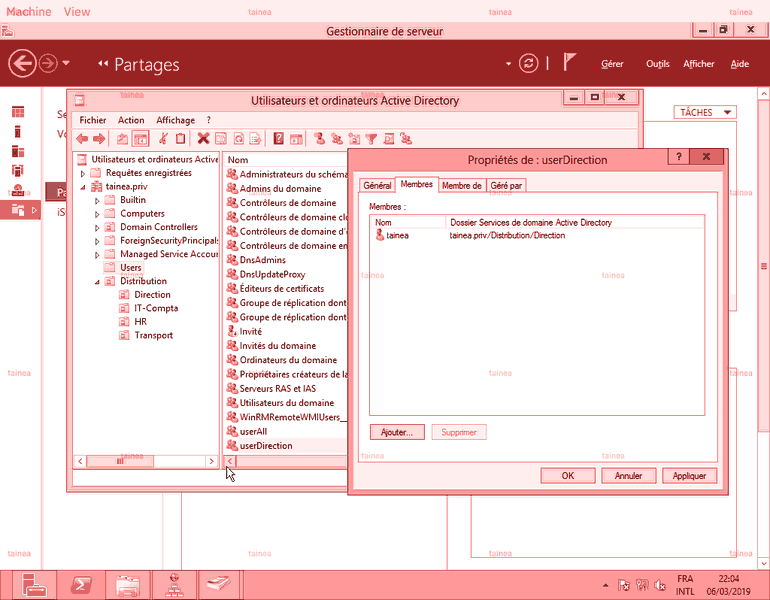Click Server Manager refresh circle icon
Screen dimensions: 770x600
[529, 63]
